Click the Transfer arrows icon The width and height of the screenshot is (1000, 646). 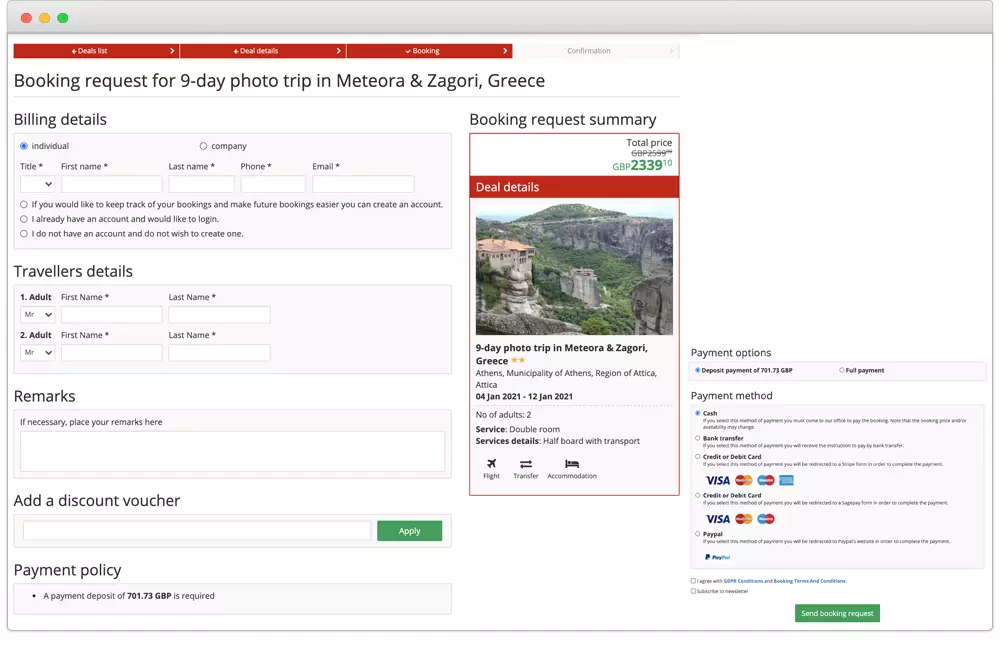click(x=526, y=464)
